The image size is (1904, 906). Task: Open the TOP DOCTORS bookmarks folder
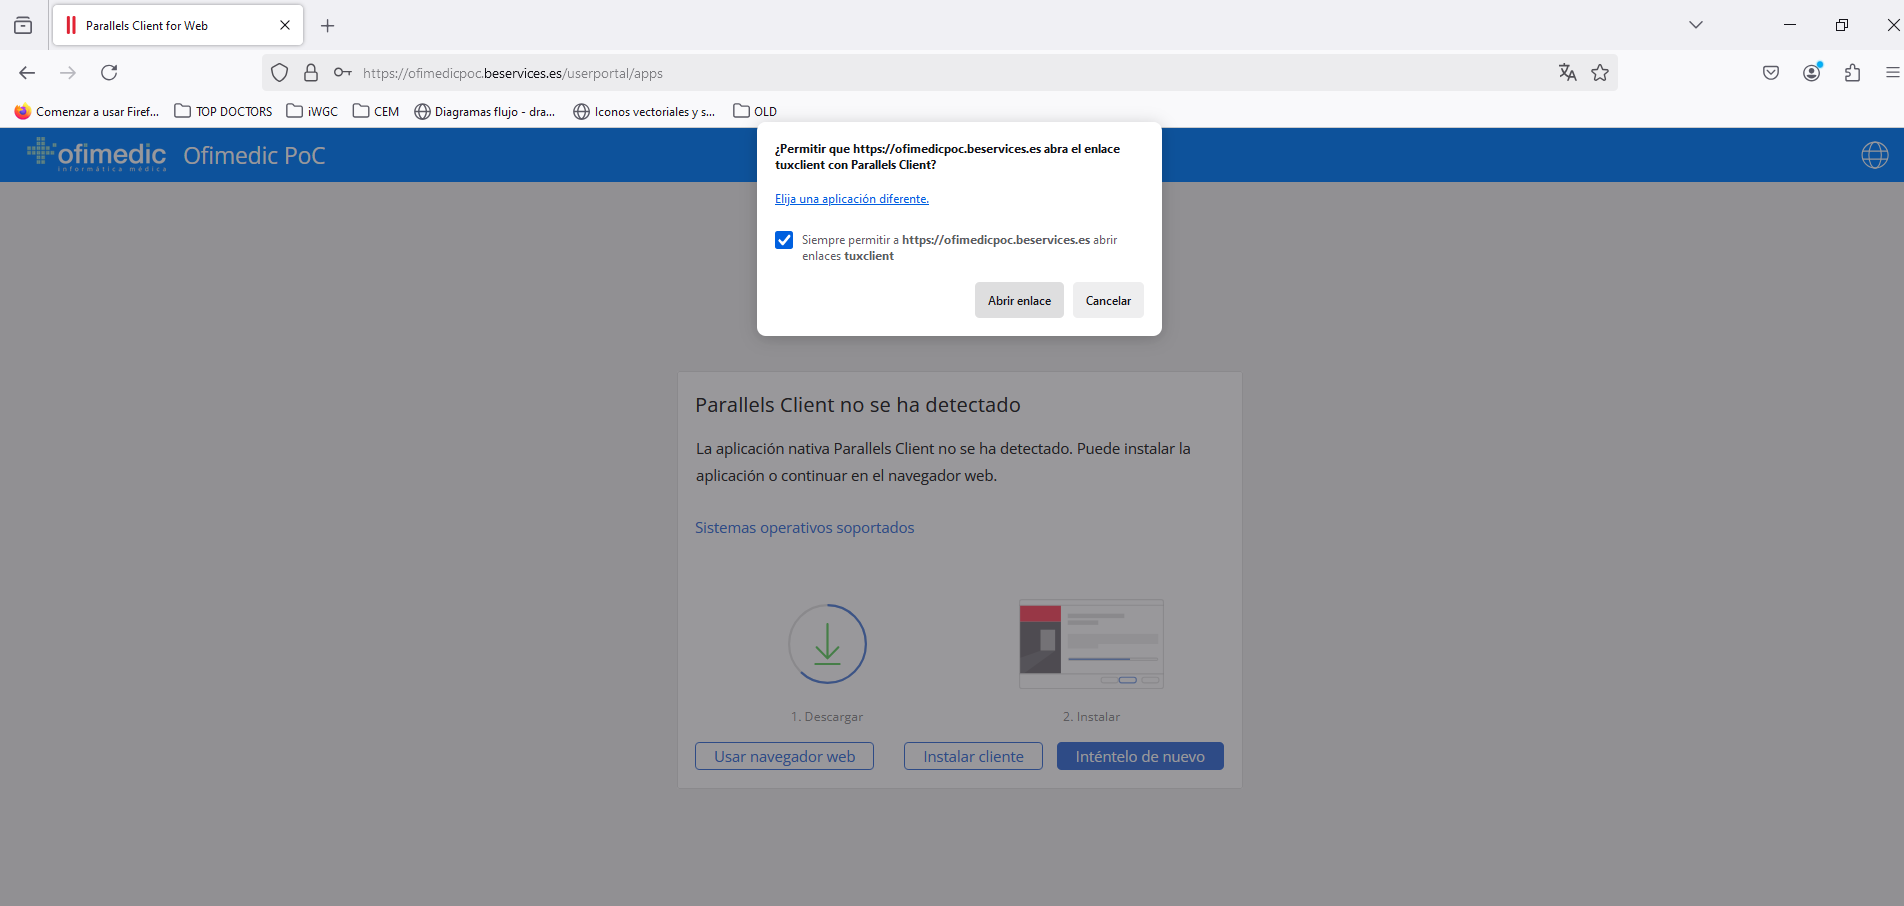click(223, 111)
